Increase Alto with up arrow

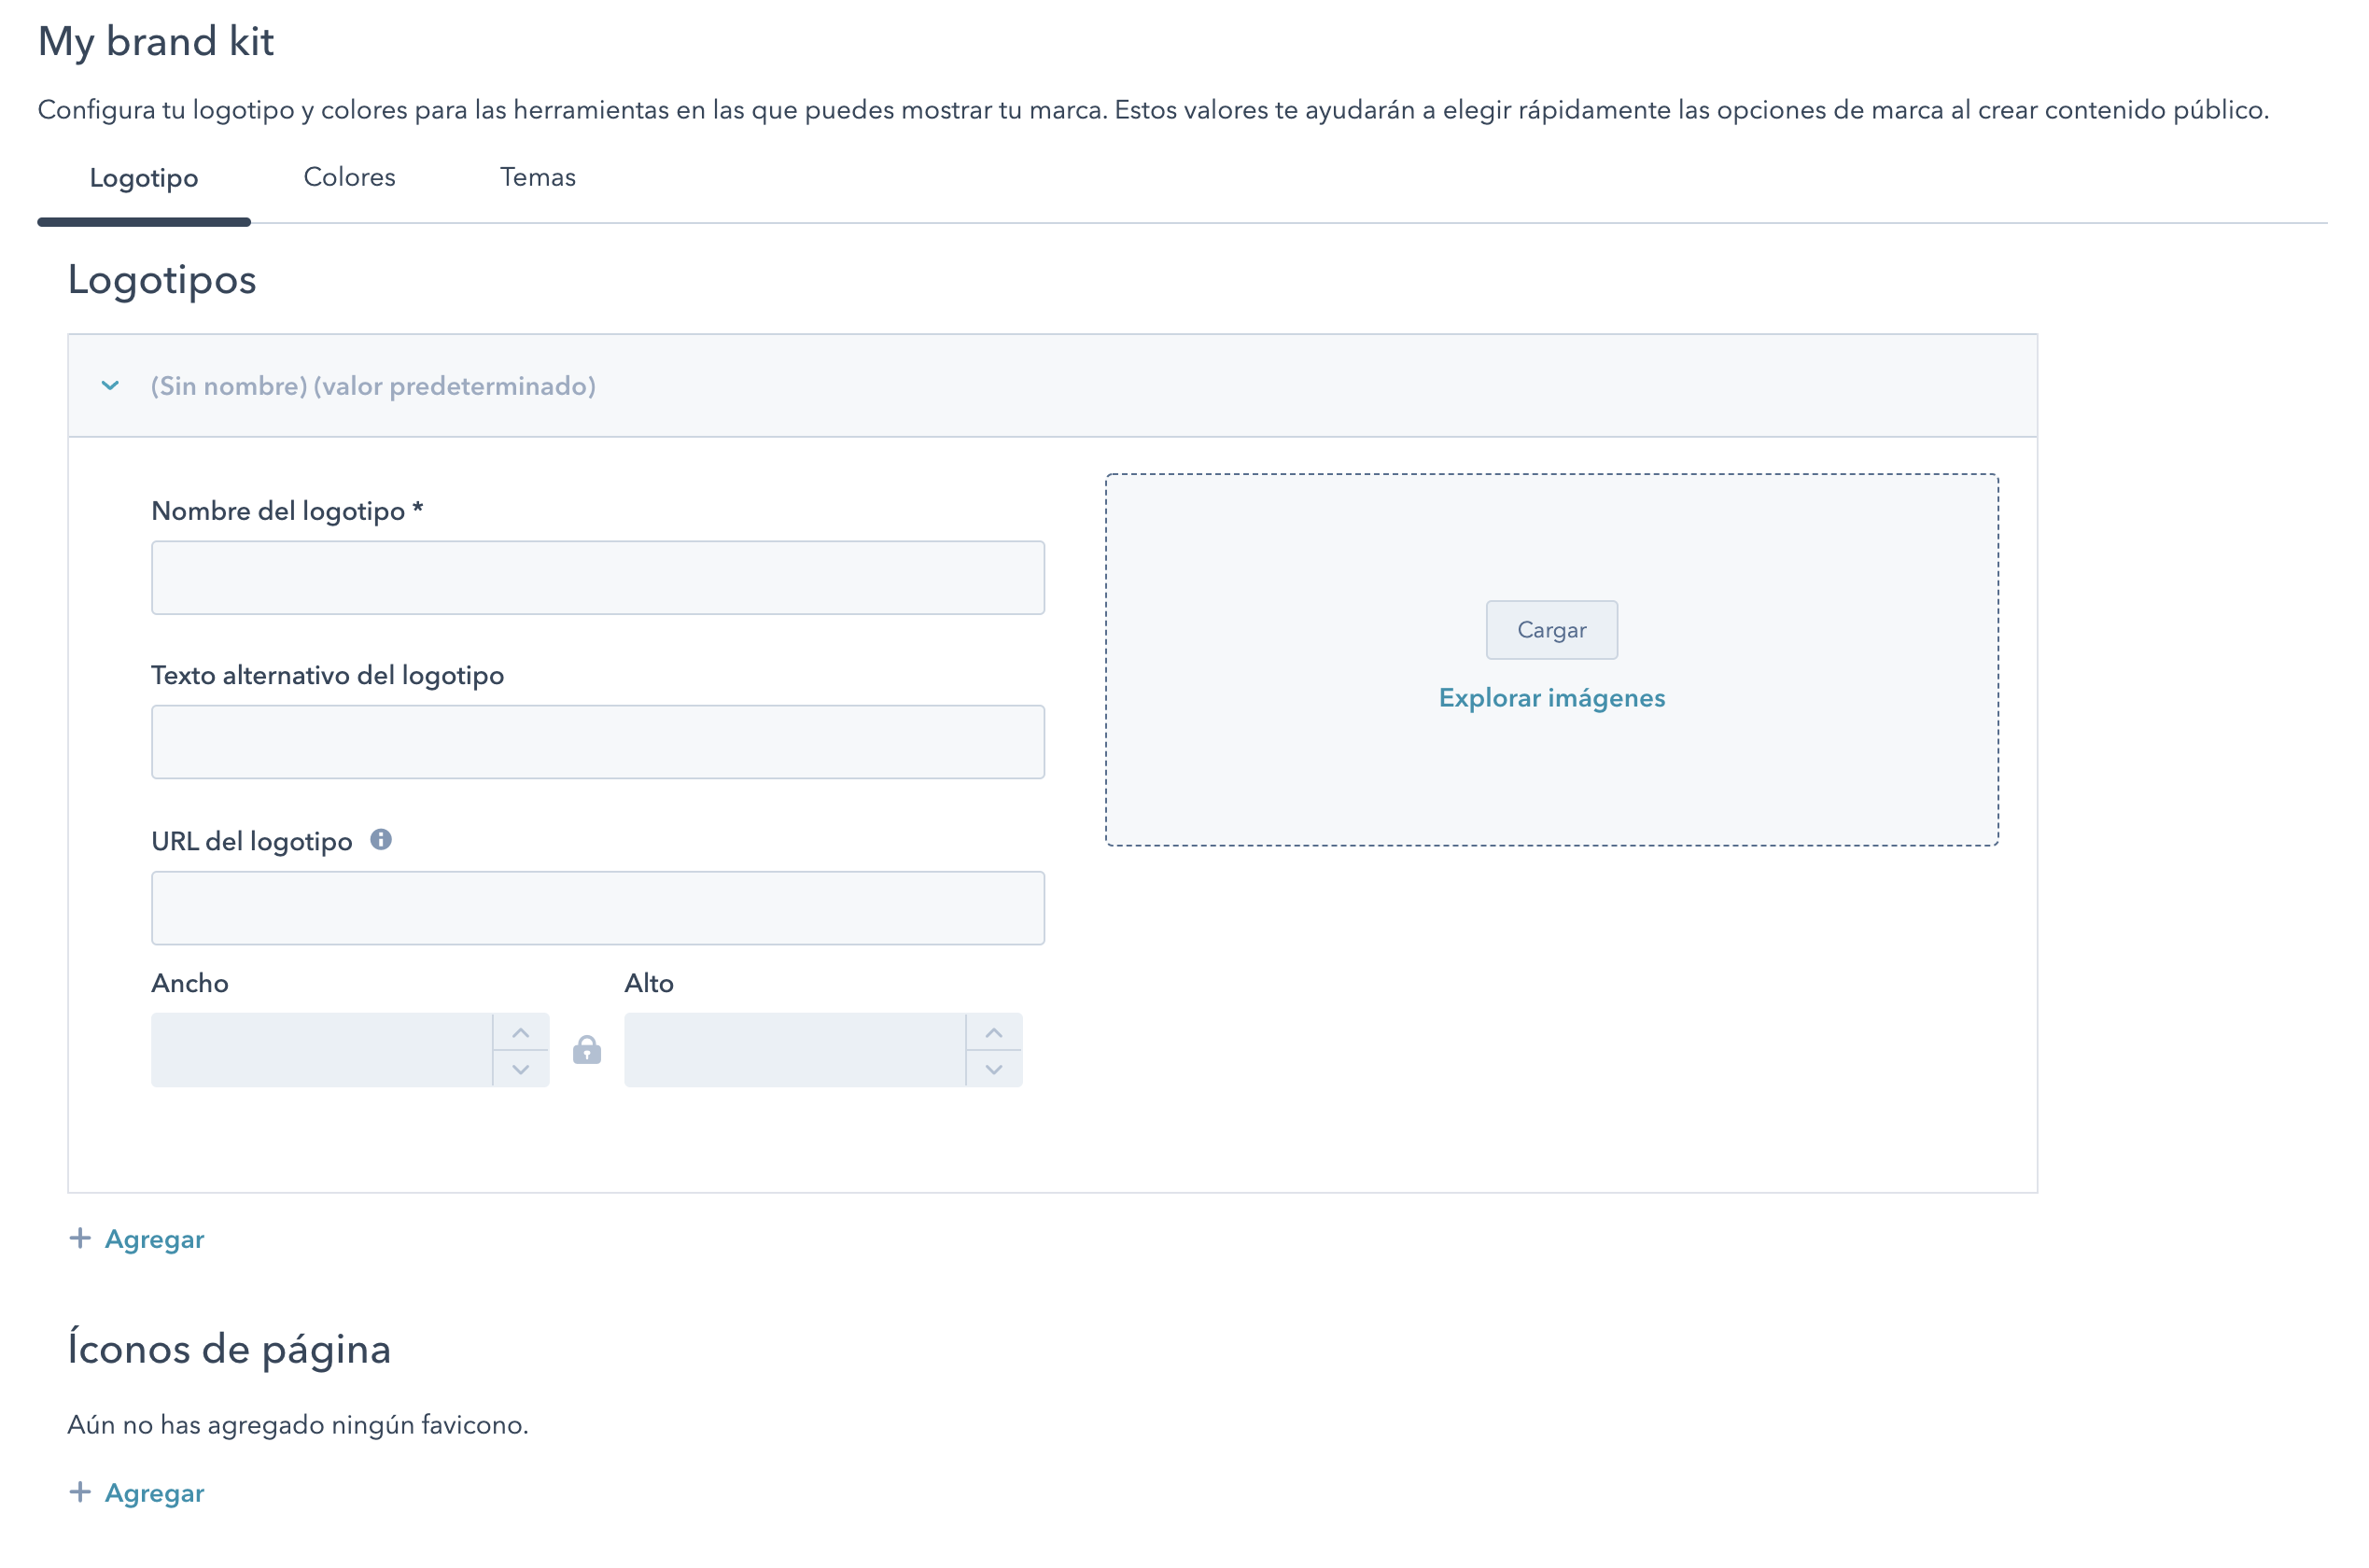(993, 1032)
